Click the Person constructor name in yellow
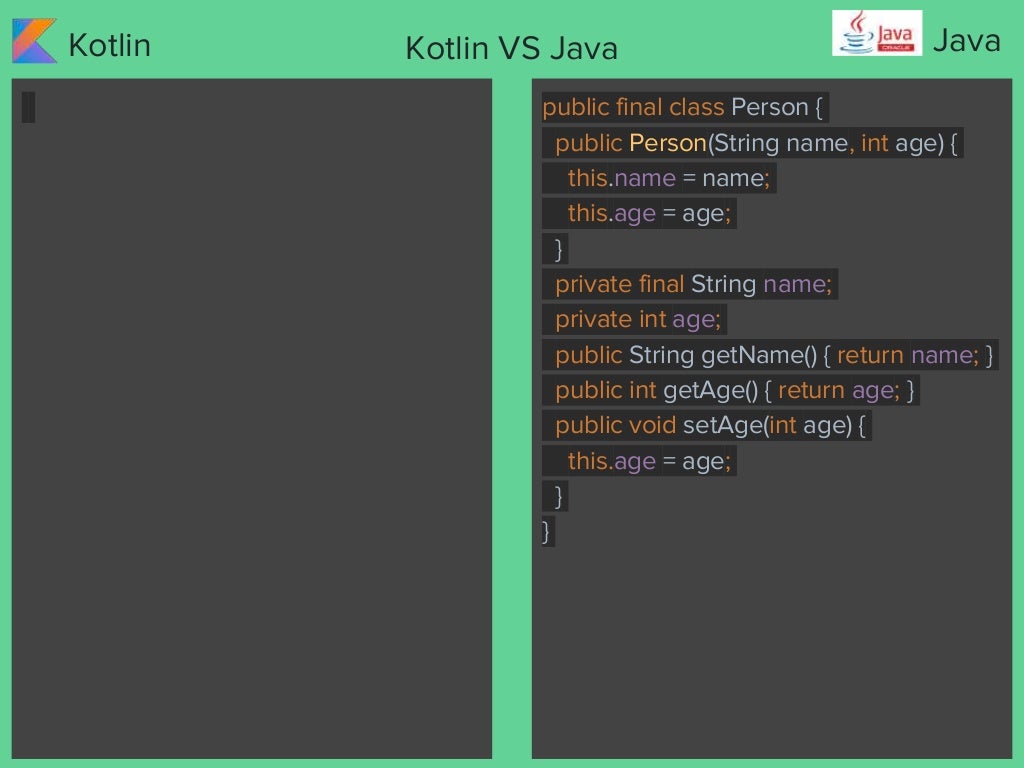This screenshot has width=1024, height=768. tap(667, 143)
